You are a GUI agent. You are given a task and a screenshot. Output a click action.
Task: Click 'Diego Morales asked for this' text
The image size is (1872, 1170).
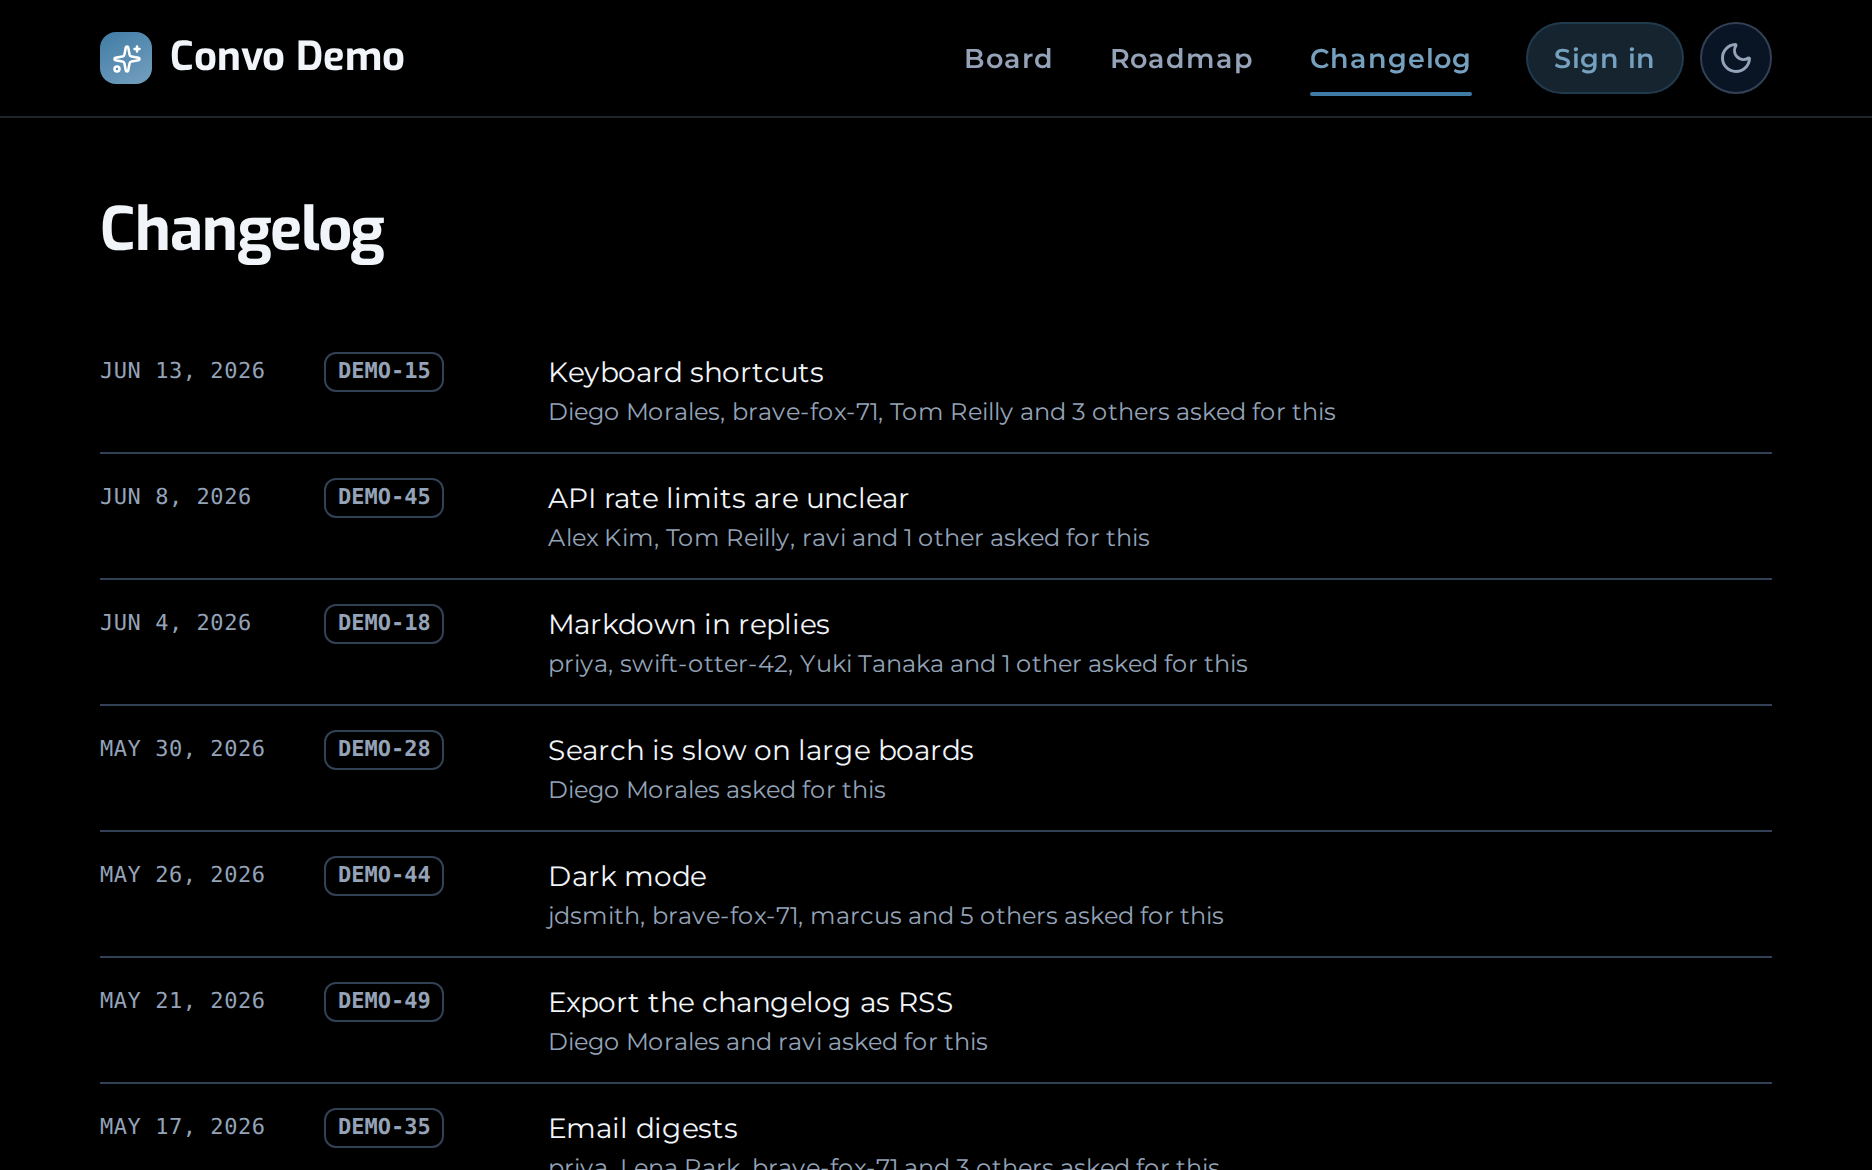717,790
